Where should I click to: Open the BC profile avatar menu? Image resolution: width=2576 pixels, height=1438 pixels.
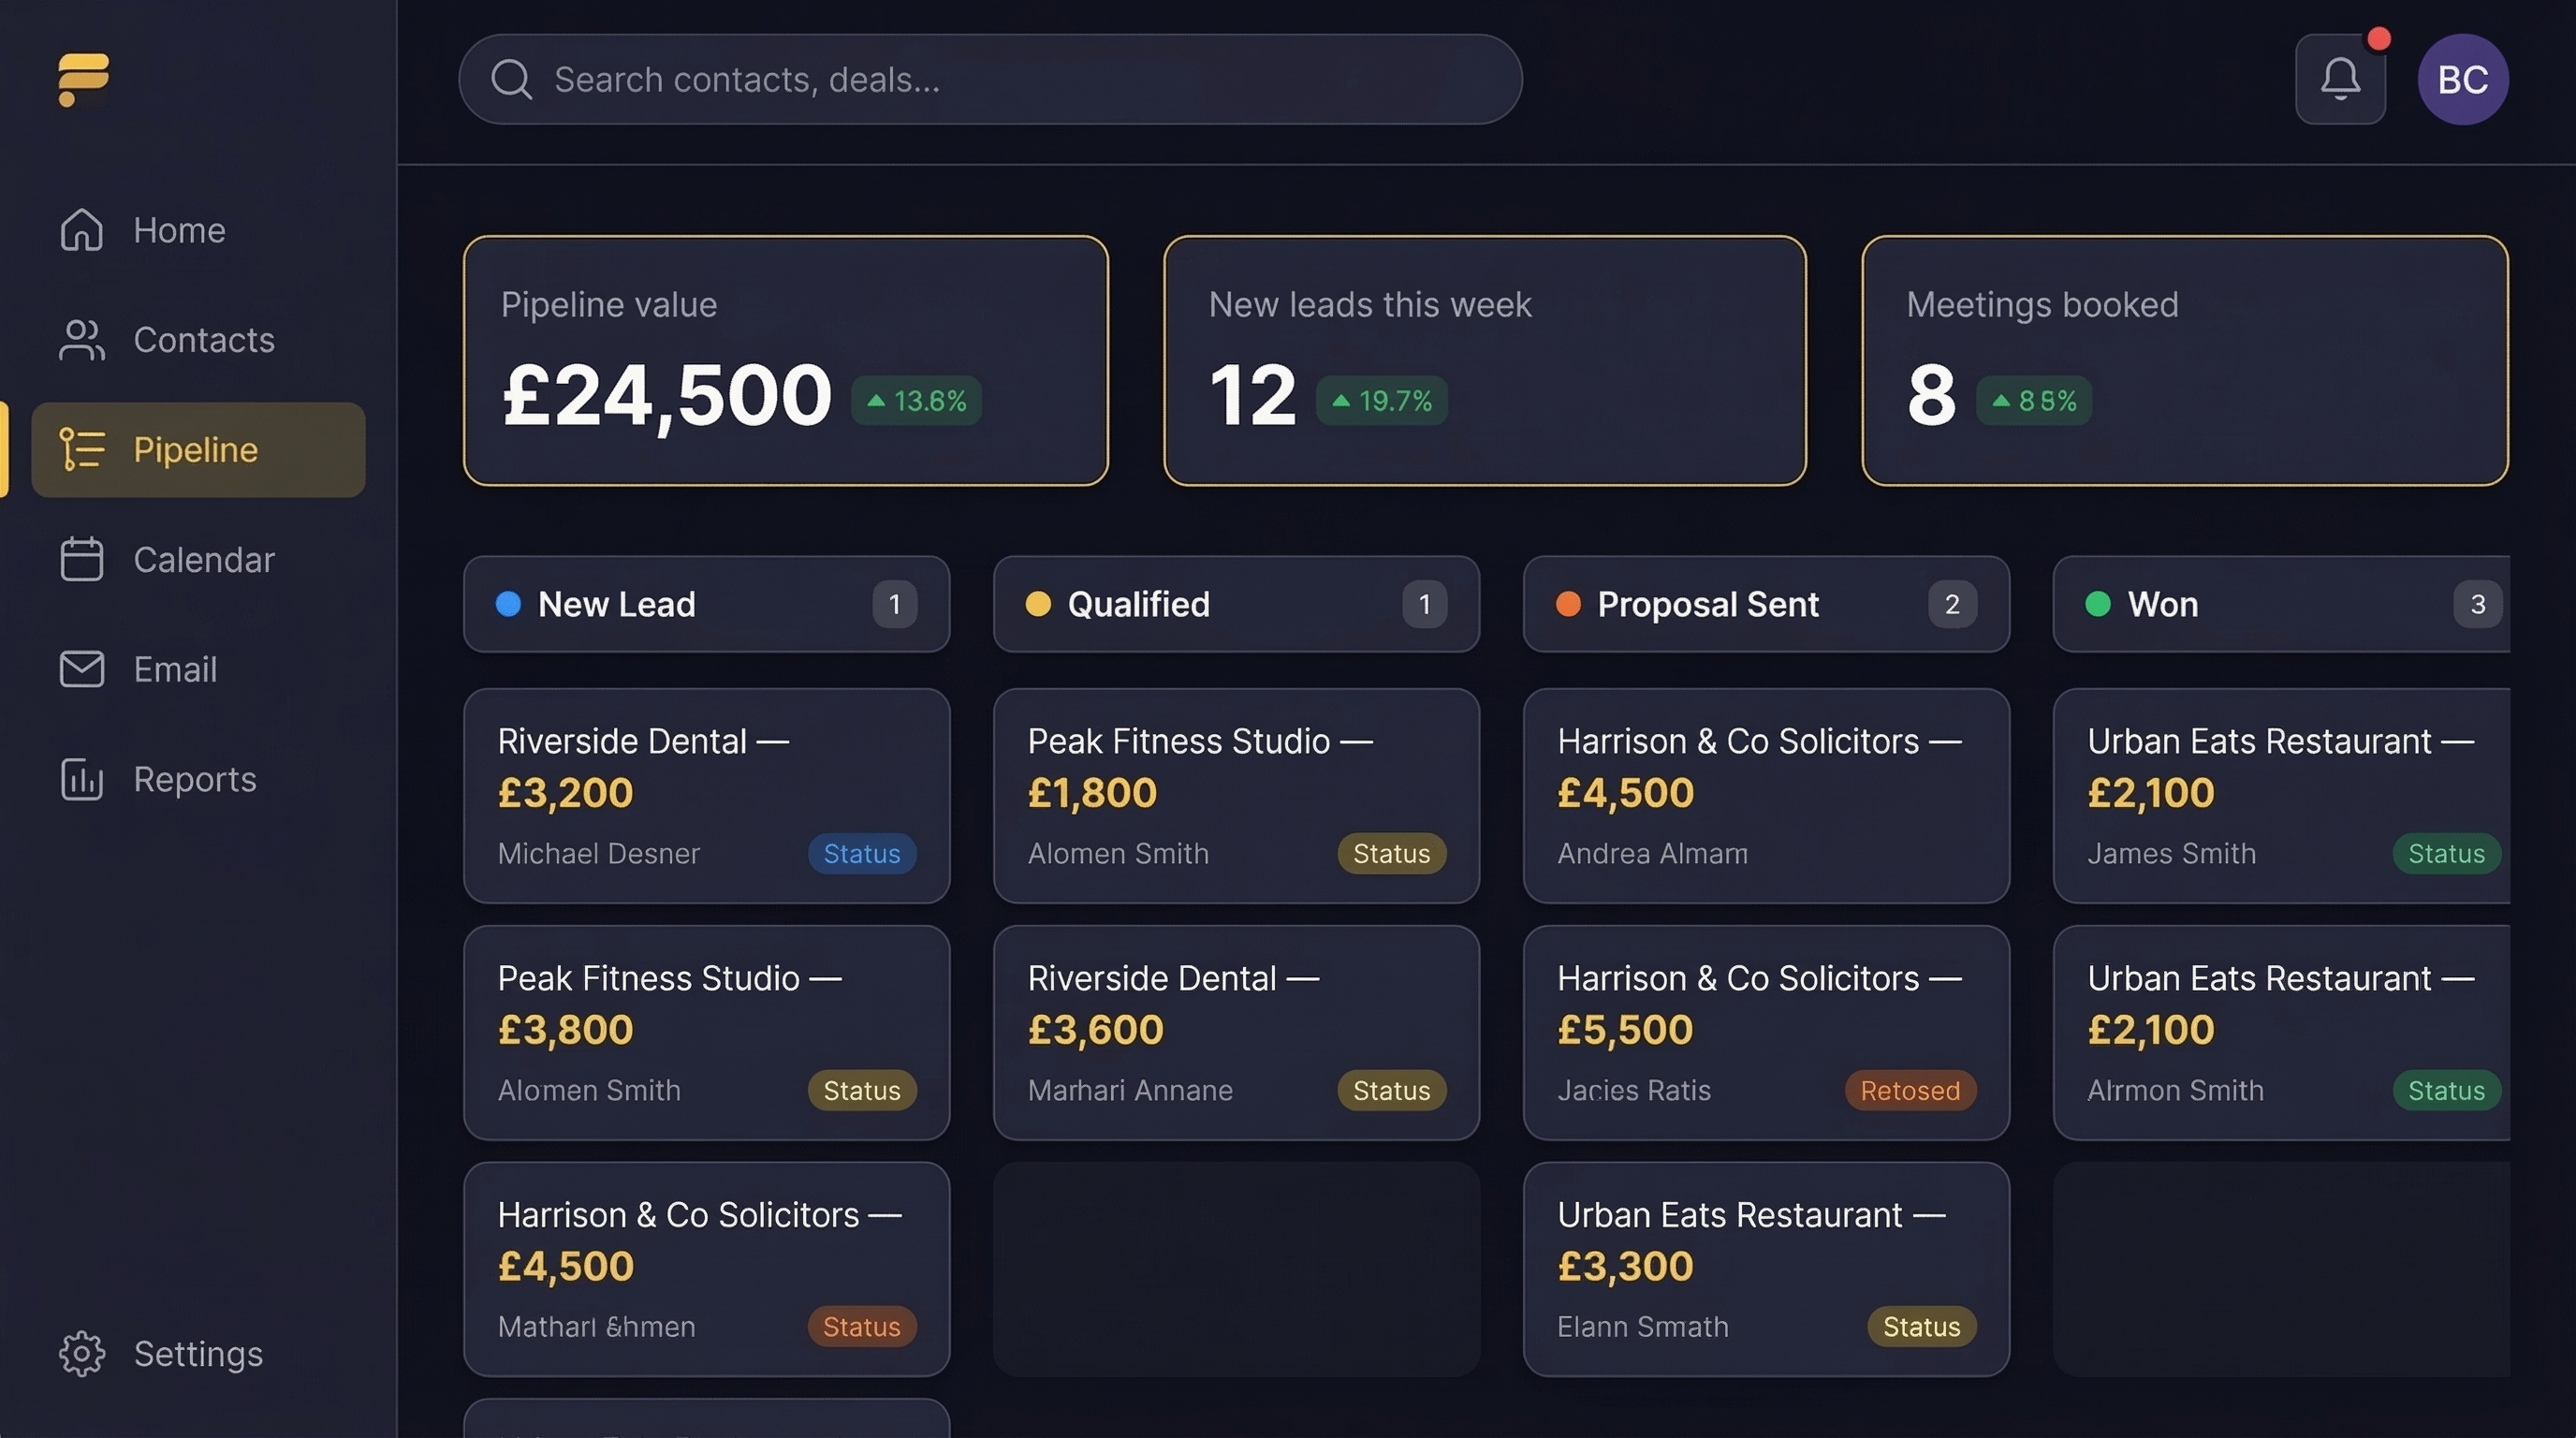[x=2463, y=78]
